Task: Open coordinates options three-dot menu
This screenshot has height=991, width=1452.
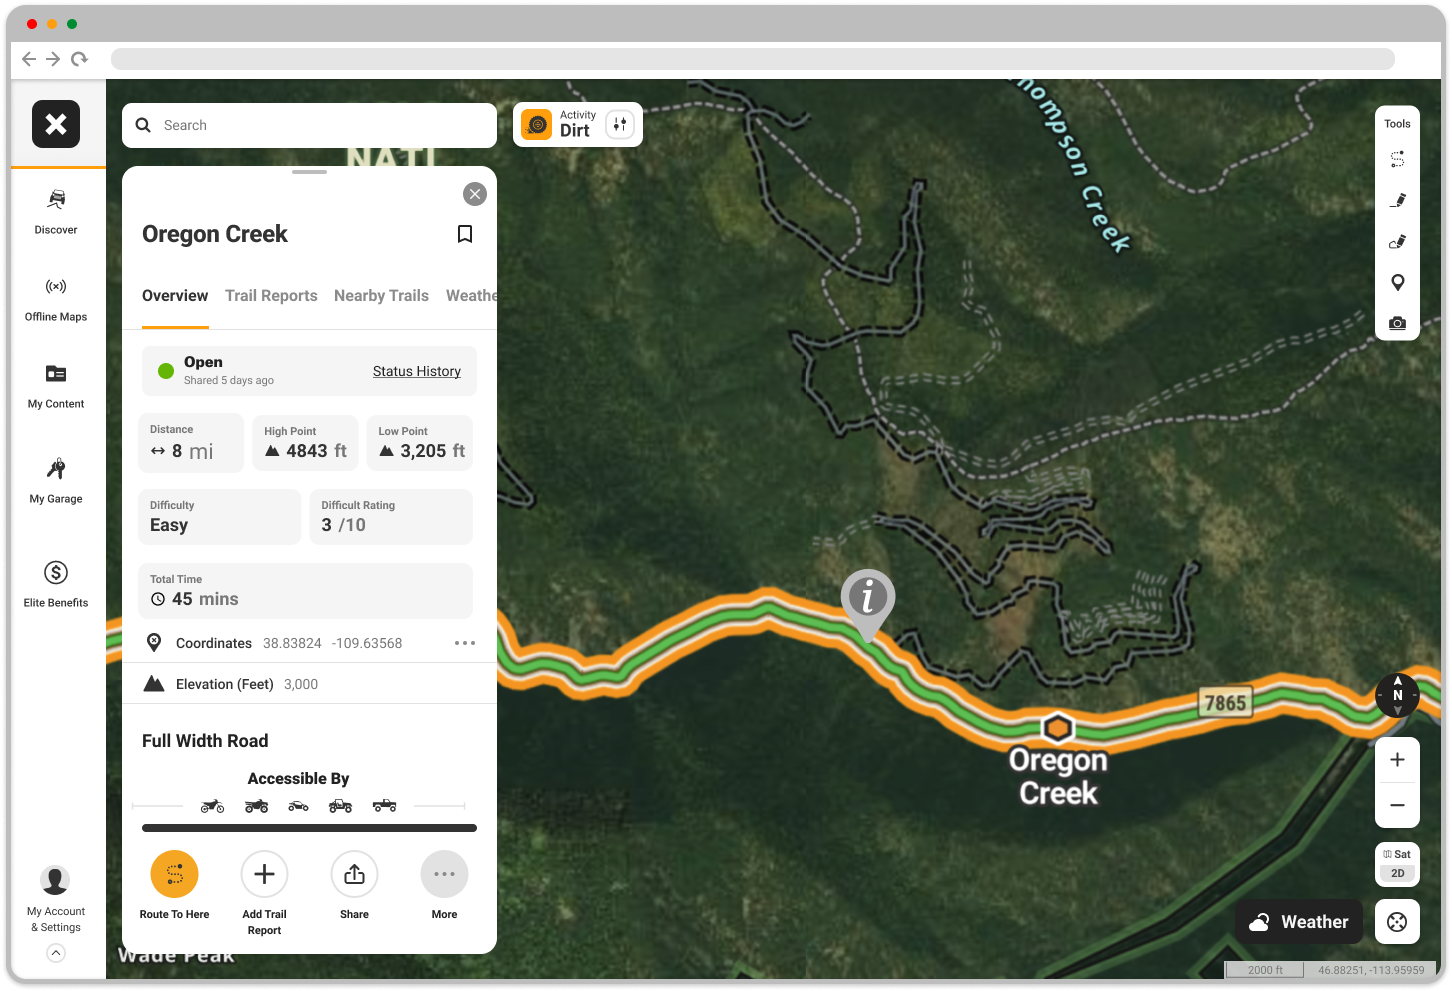Action: click(x=465, y=643)
